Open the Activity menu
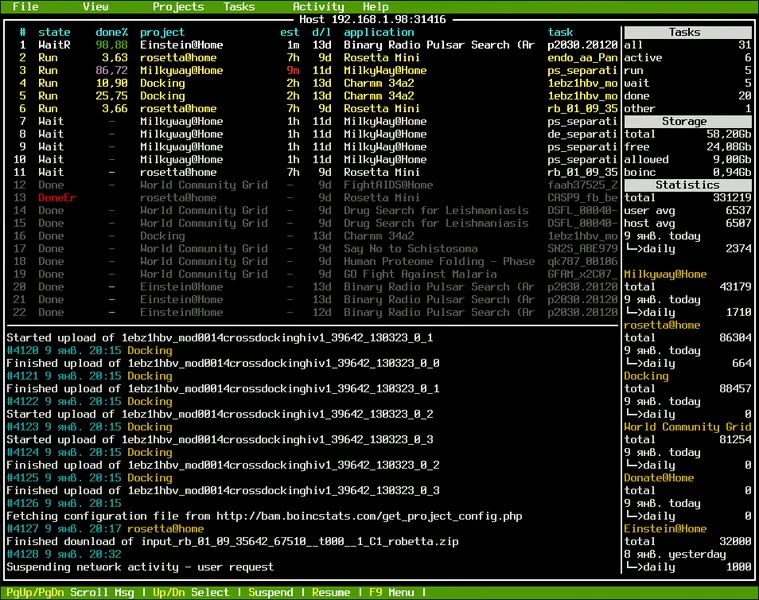This screenshot has height=600, width=759. (x=318, y=6)
